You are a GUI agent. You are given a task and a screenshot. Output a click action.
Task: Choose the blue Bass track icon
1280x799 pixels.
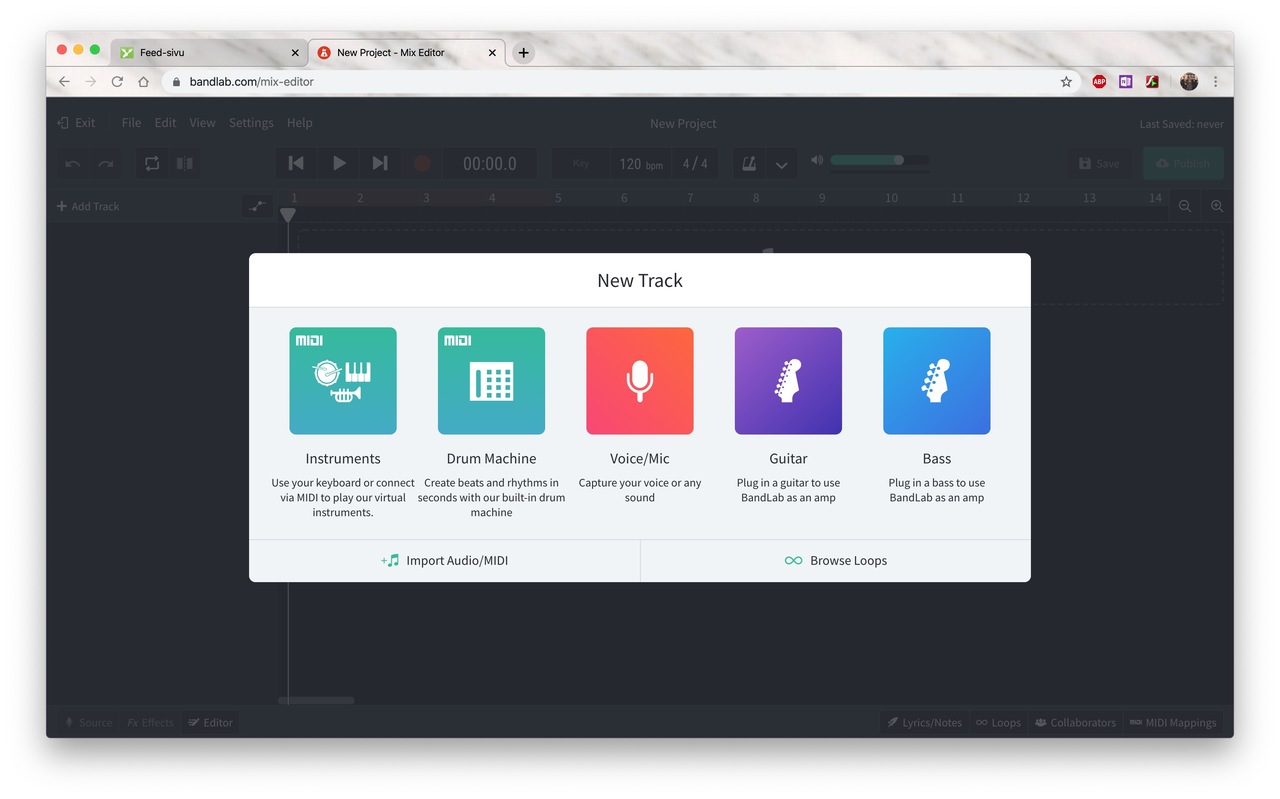click(937, 381)
